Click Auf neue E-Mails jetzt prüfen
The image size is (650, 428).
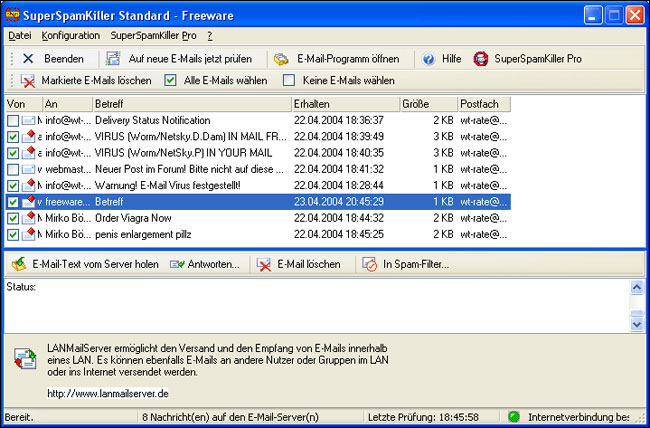pyautogui.click(x=190, y=59)
